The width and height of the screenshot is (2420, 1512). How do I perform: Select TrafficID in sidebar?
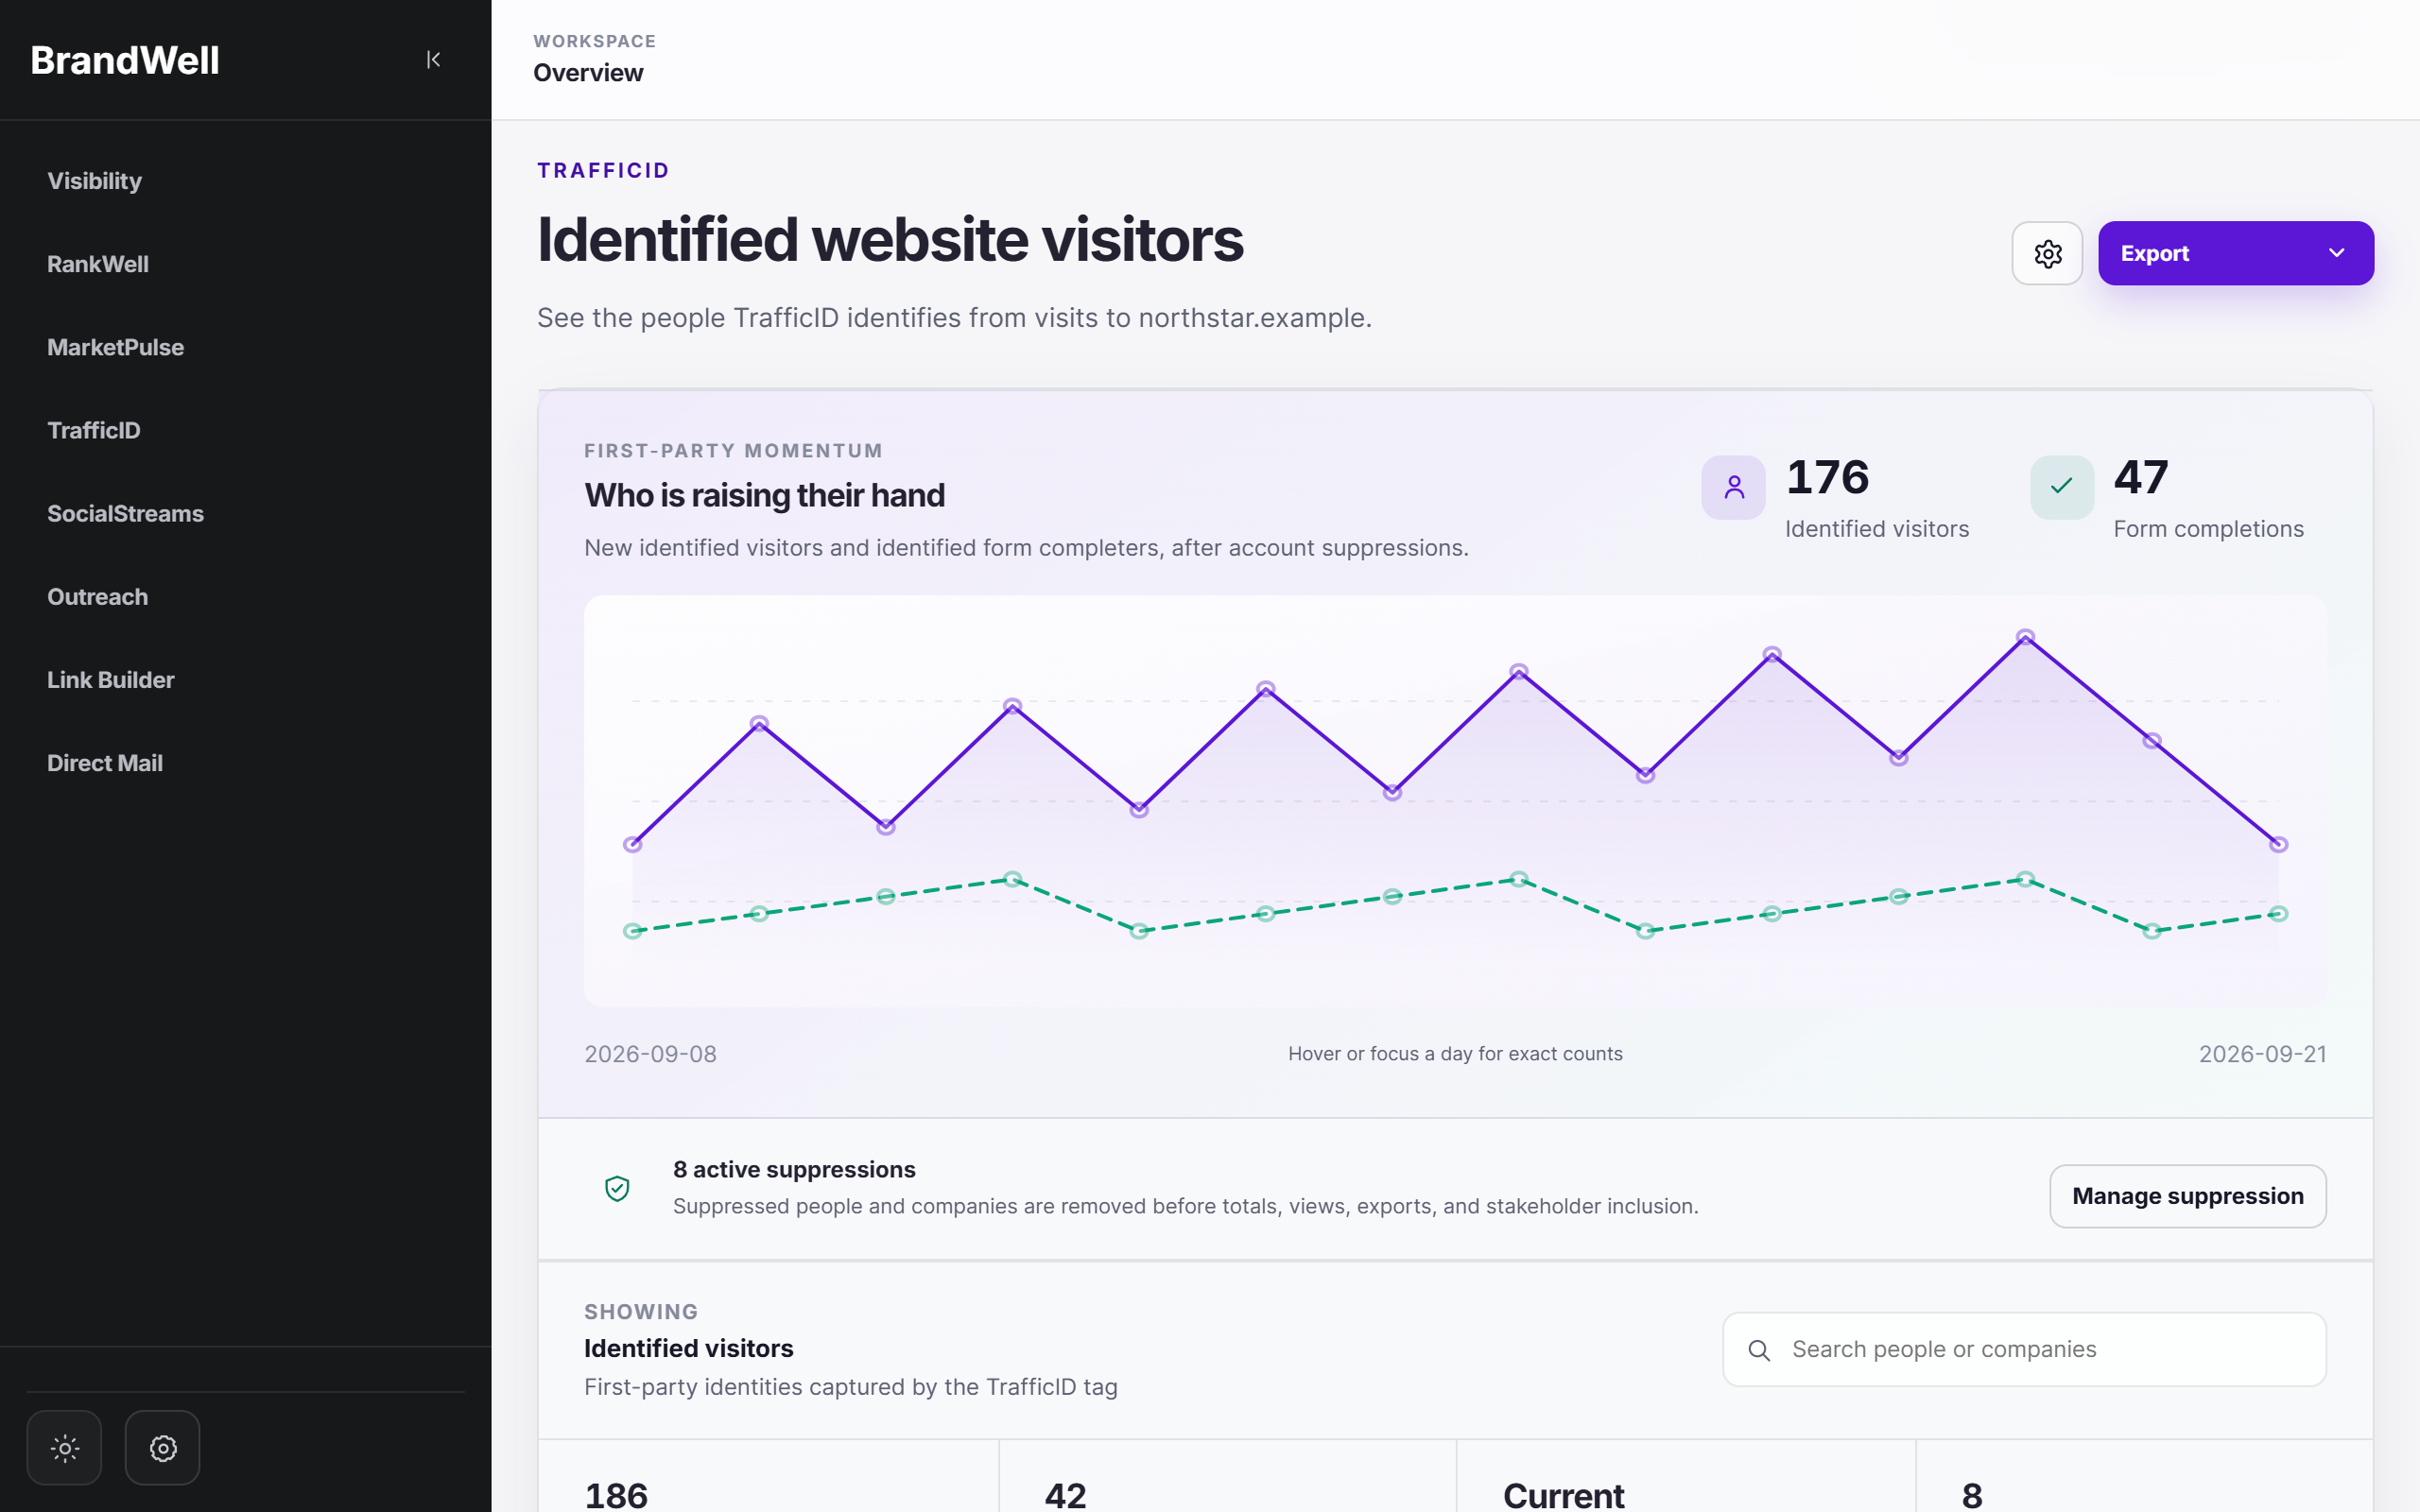pos(93,430)
